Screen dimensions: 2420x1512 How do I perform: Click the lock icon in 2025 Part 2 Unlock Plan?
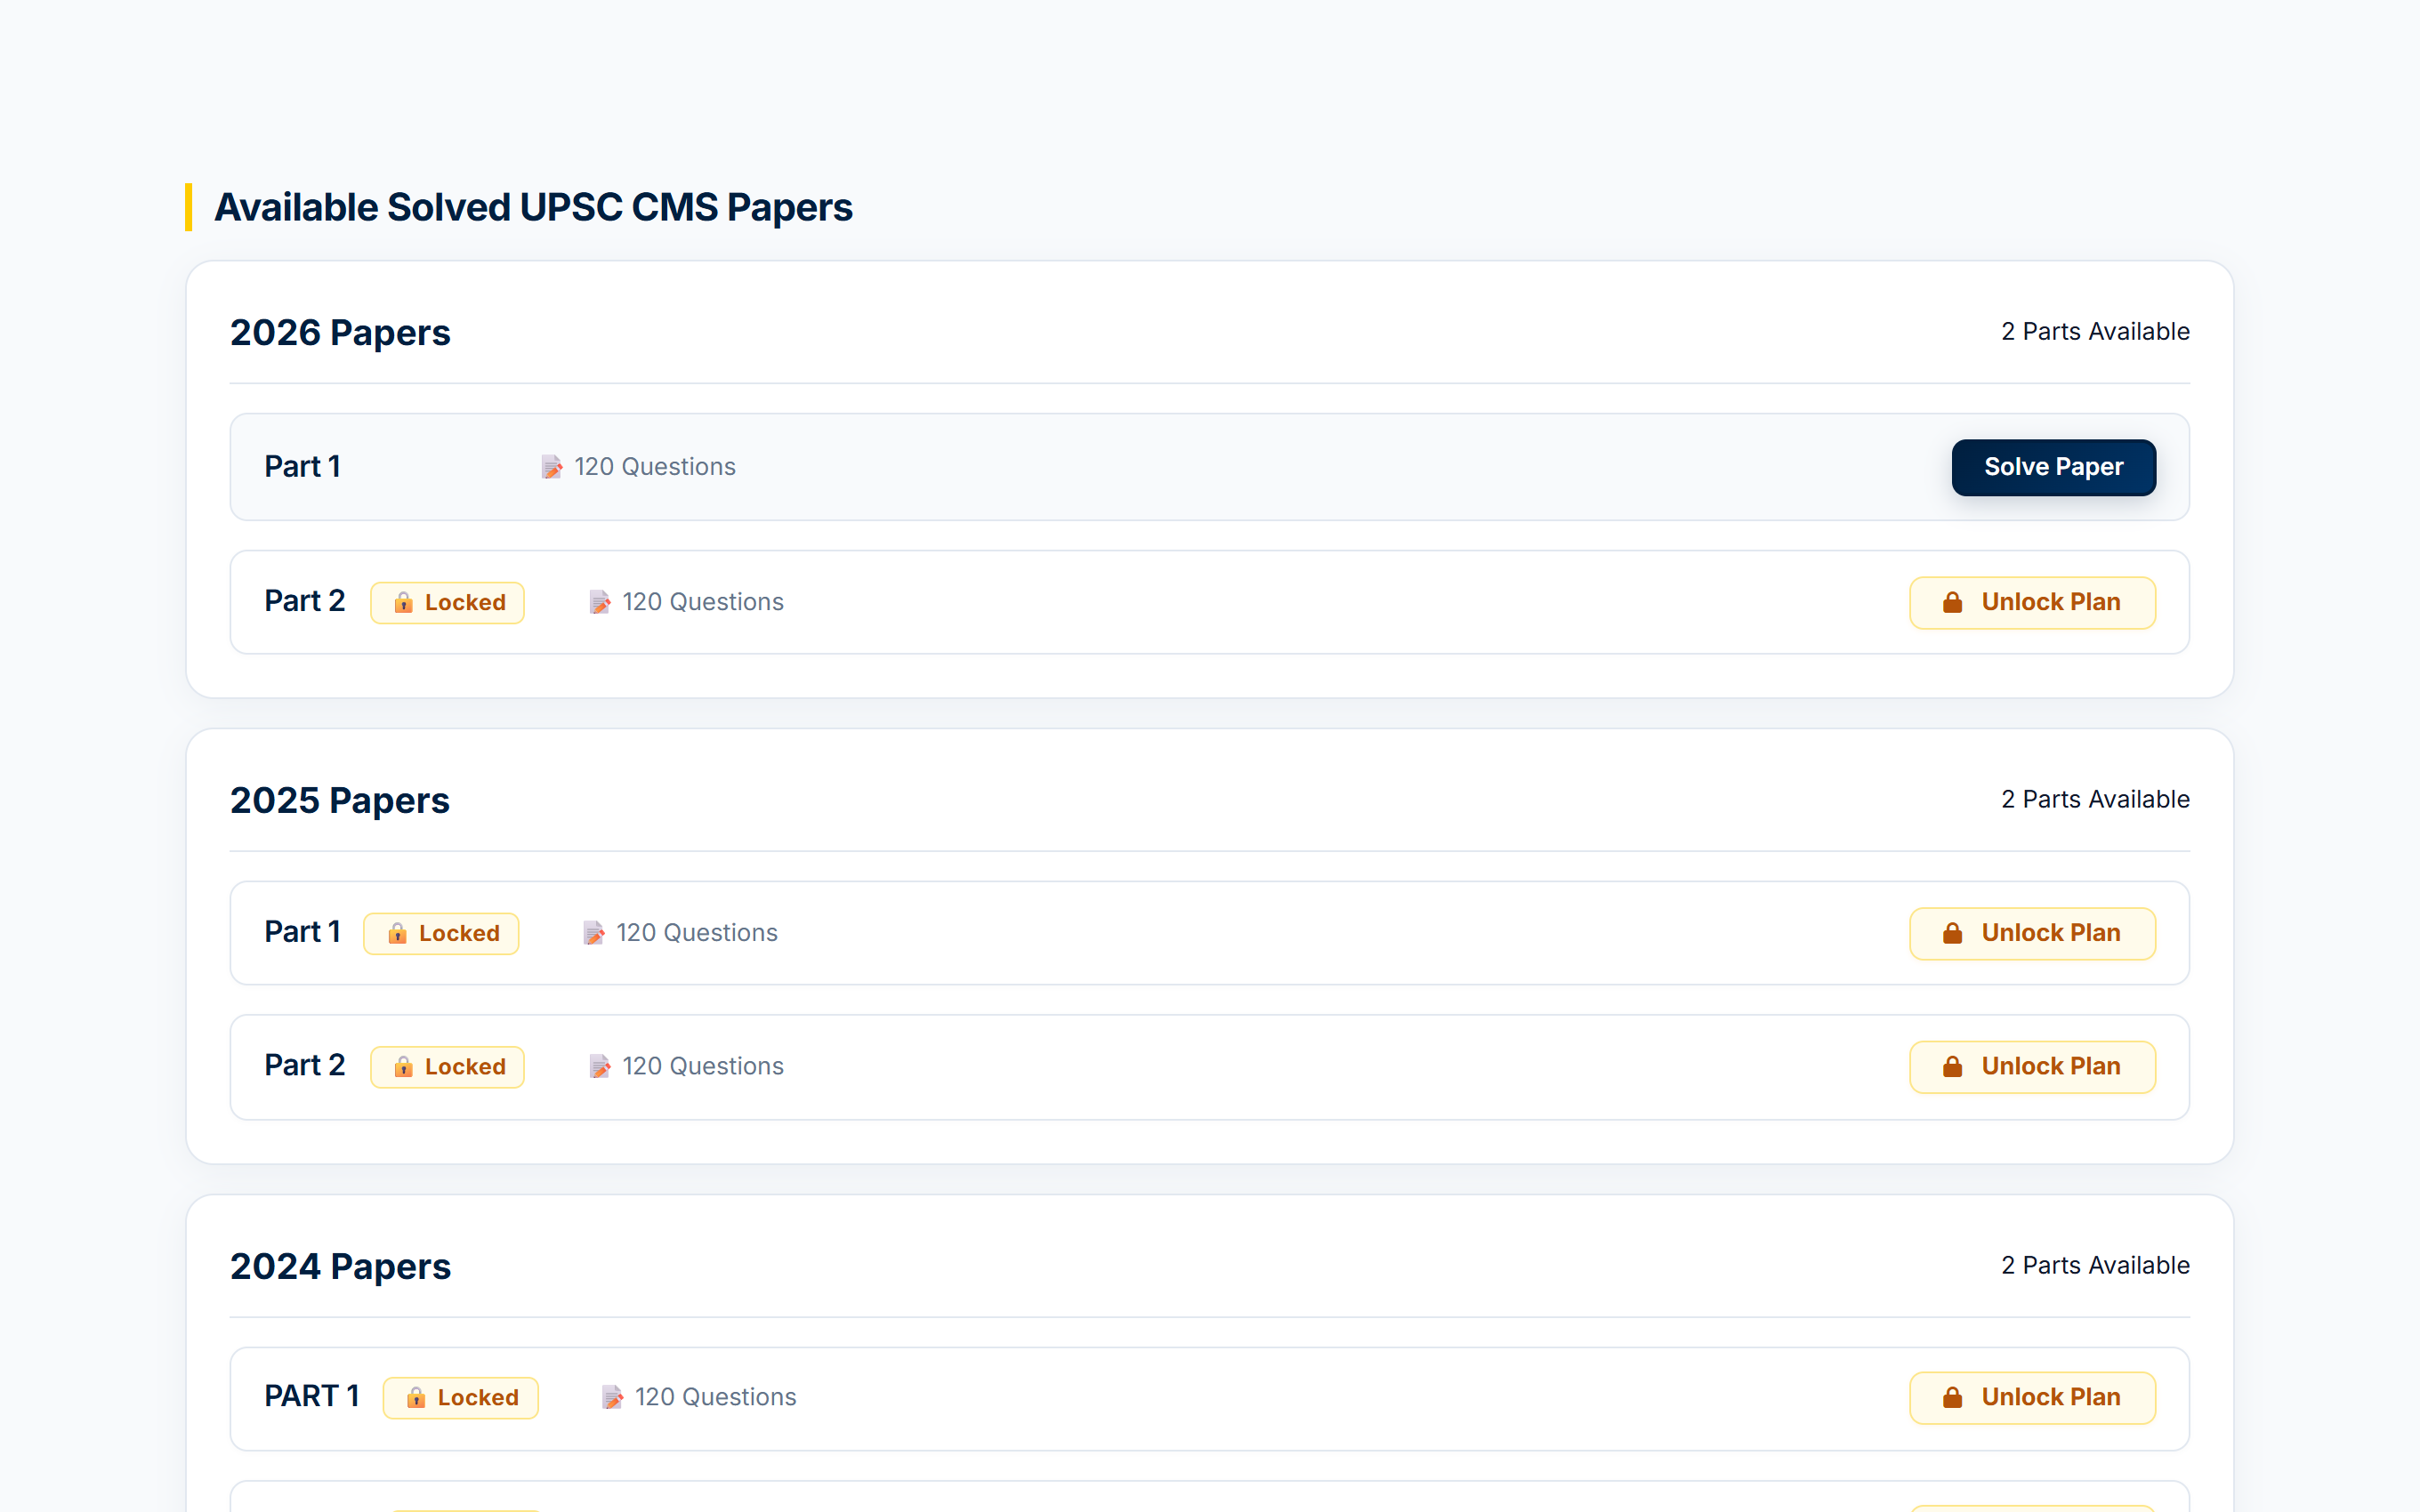click(x=1952, y=1067)
